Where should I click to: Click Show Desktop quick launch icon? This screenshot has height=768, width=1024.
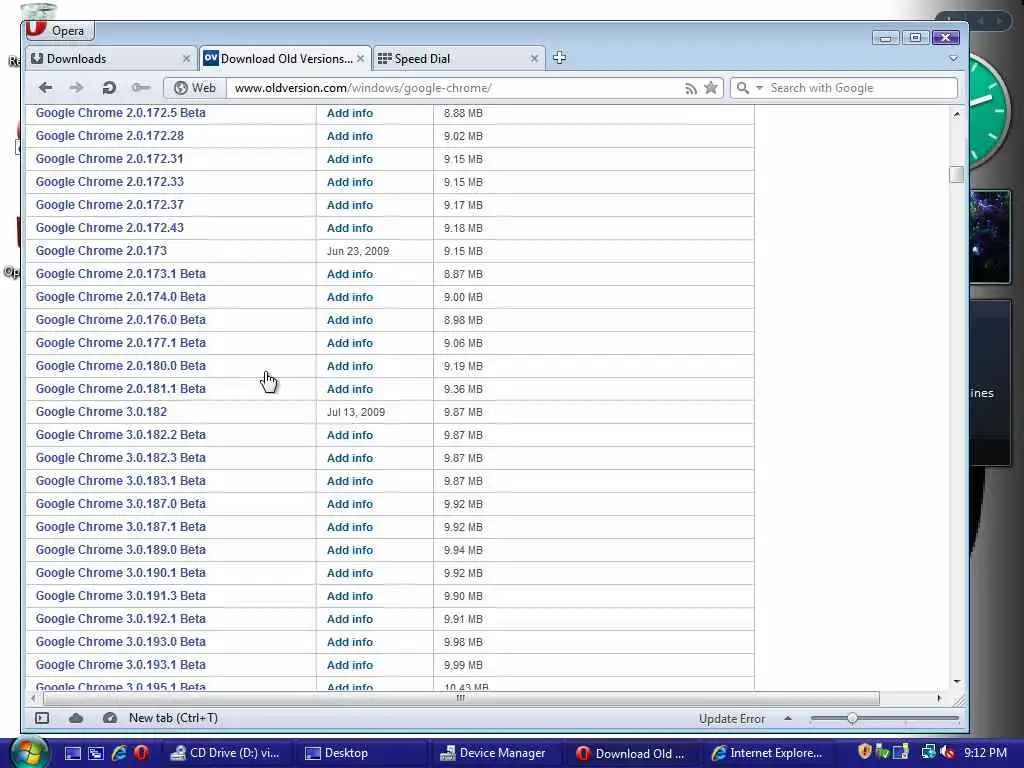tap(72, 753)
